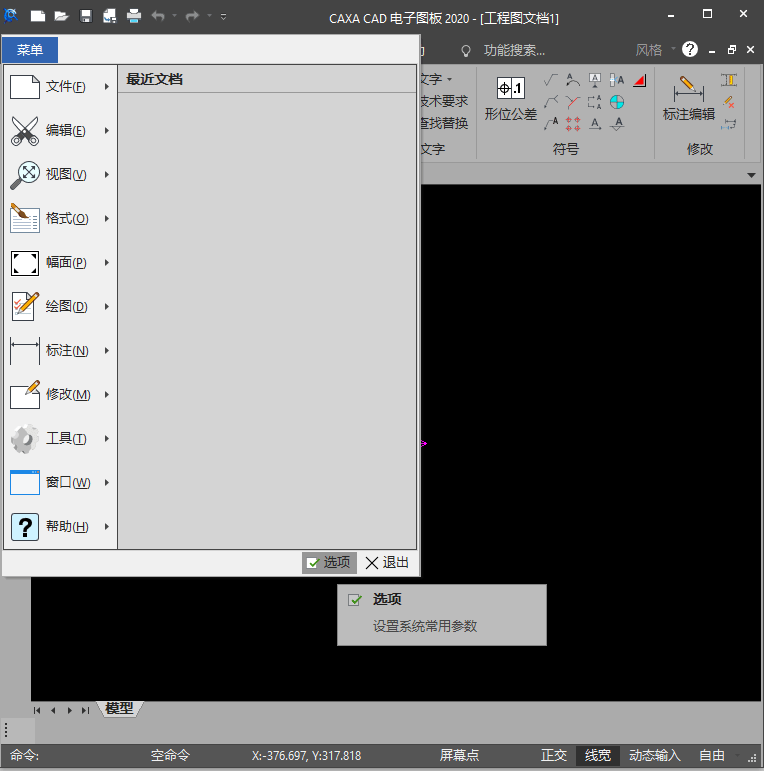The width and height of the screenshot is (764, 771).
Task: Open the 幅面(P) menu
Action: tap(60, 263)
